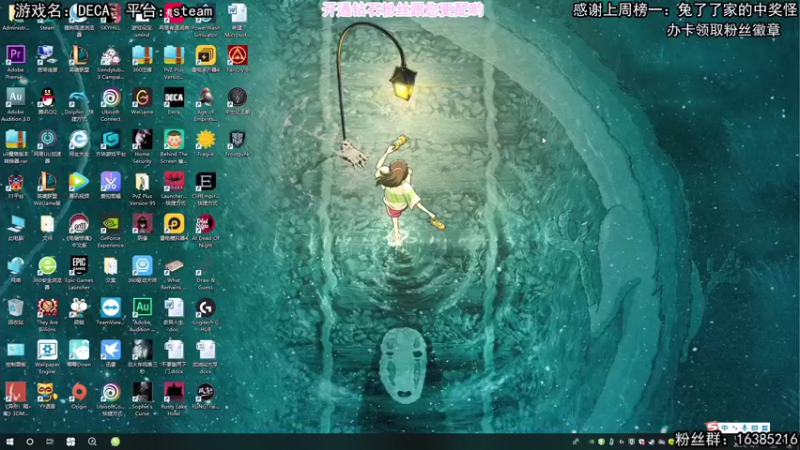Open the Slendytubbies 3 Campaign shortcut
Screen dimensions: 800x450
click(x=111, y=61)
